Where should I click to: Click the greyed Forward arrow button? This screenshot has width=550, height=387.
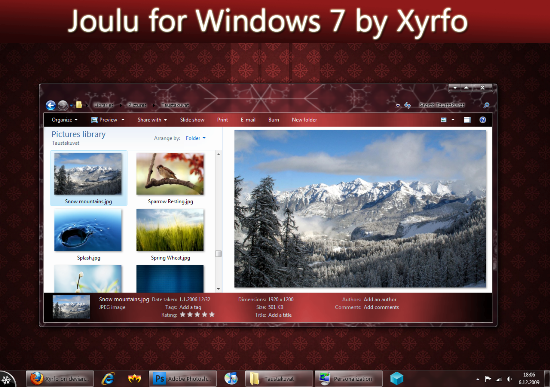(63, 105)
